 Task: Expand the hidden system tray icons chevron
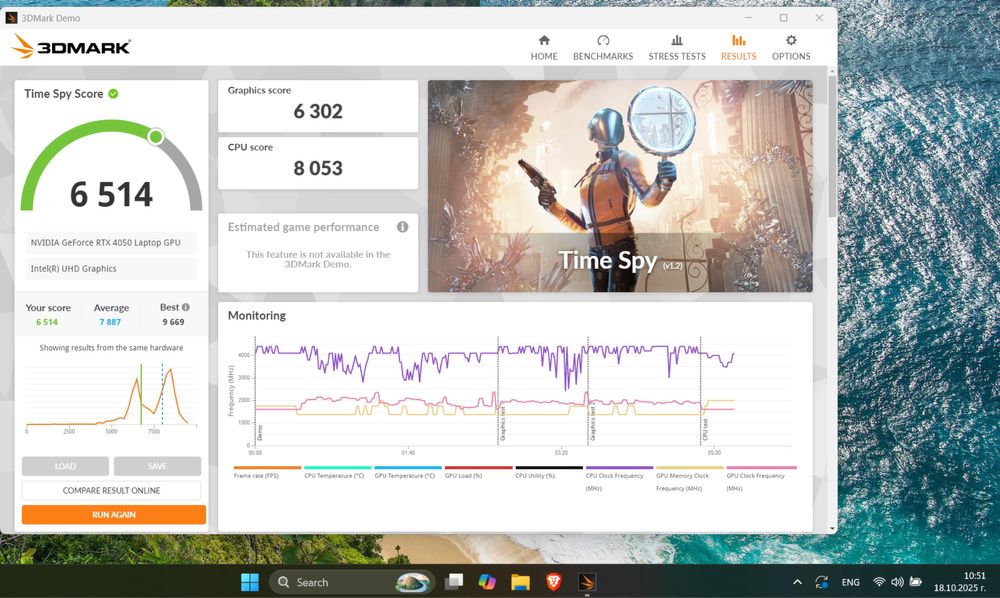(x=797, y=582)
